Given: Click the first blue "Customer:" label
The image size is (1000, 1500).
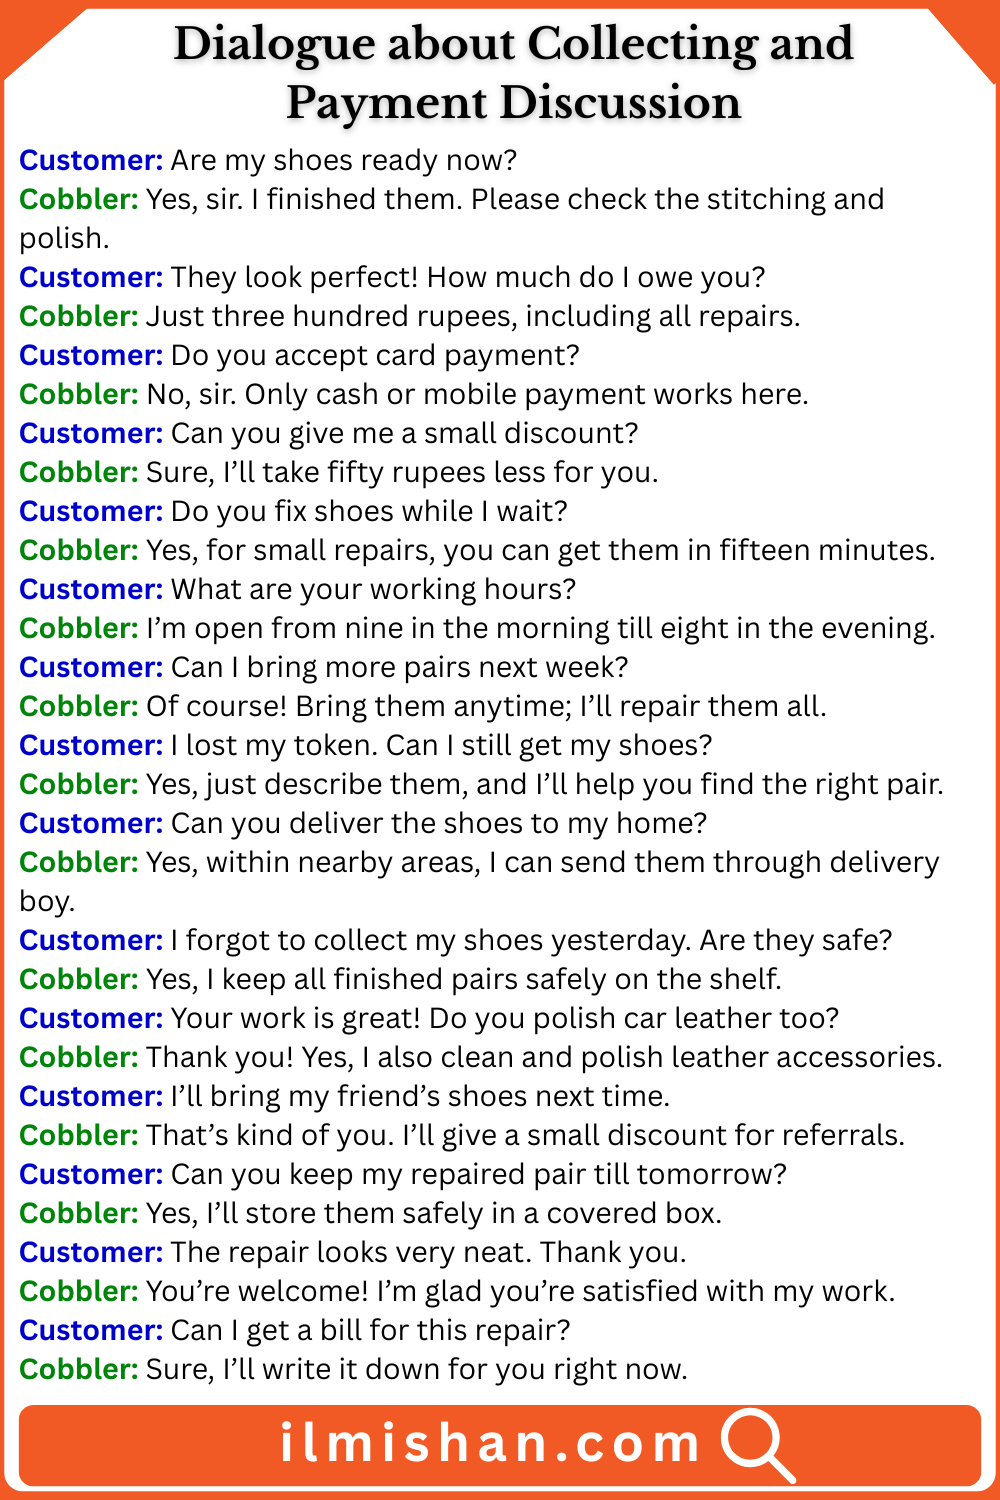Looking at the screenshot, I should 90,160.
